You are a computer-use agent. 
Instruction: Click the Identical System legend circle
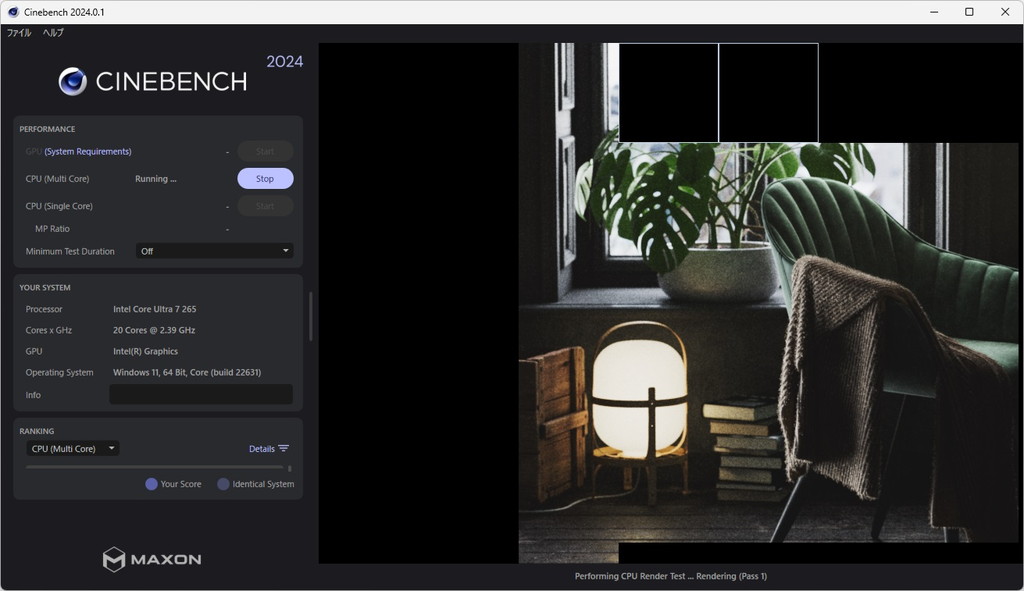tap(223, 484)
